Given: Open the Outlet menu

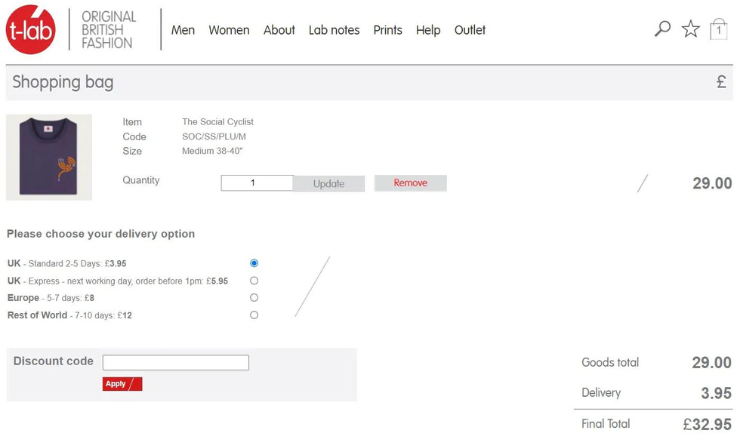Looking at the screenshot, I should pos(470,30).
